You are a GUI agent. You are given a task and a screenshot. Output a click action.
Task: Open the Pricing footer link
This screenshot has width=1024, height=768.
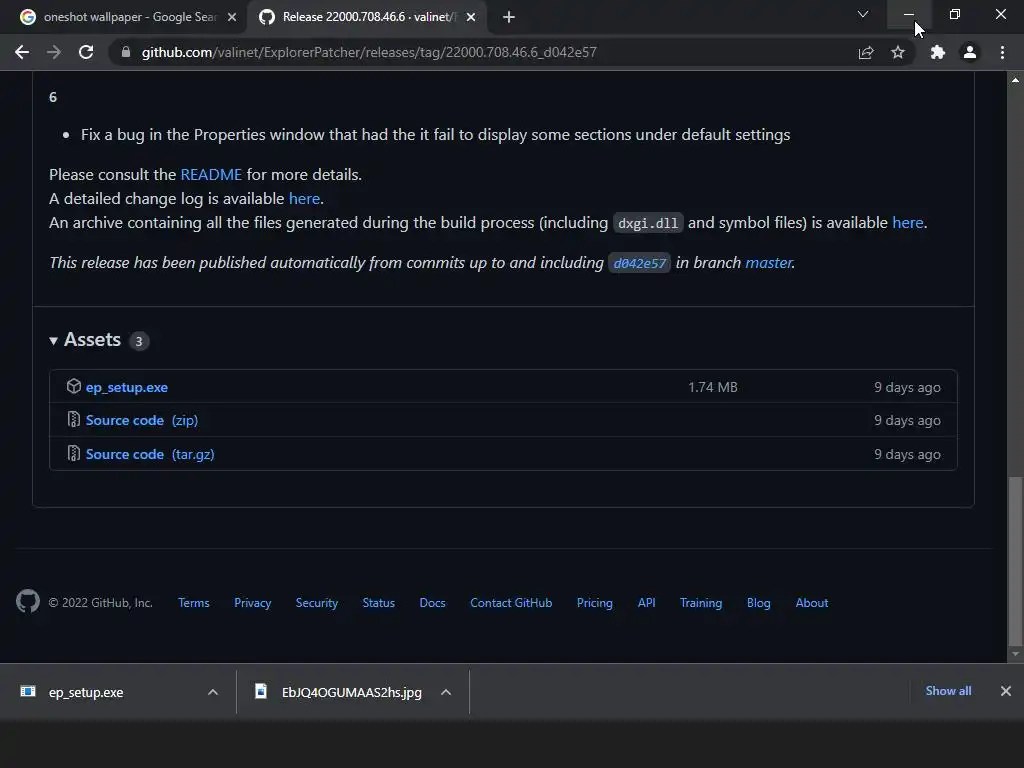pos(595,603)
